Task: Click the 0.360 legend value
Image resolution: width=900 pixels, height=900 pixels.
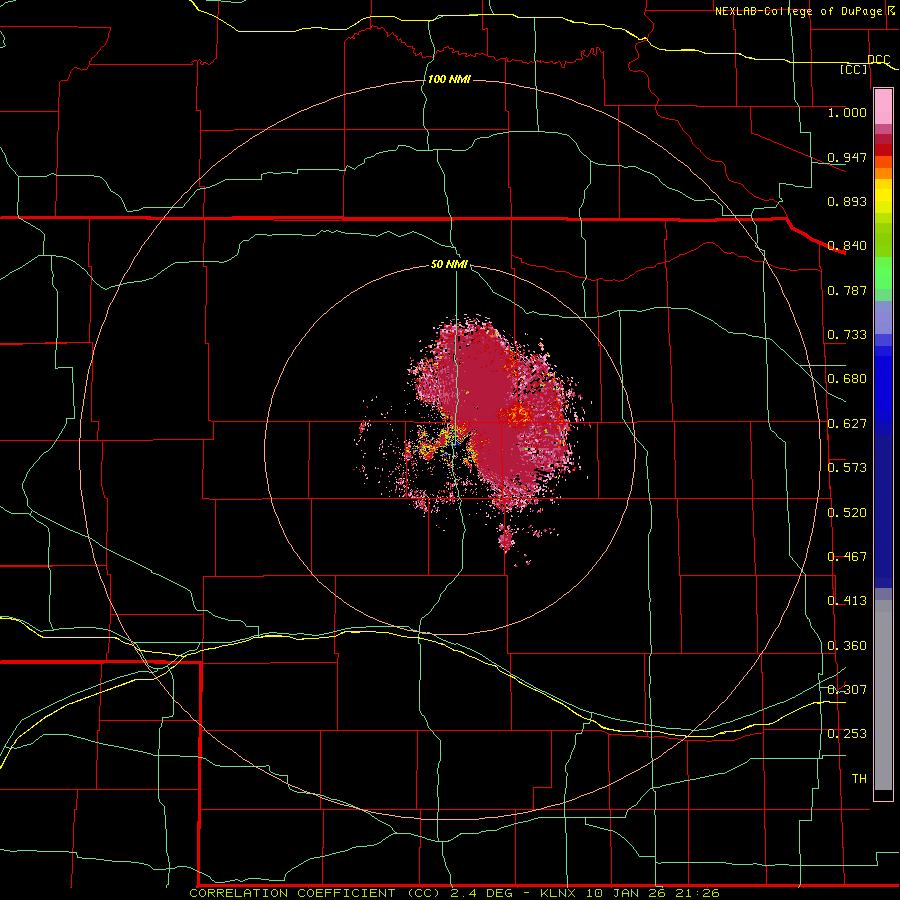Action: pyautogui.click(x=847, y=646)
